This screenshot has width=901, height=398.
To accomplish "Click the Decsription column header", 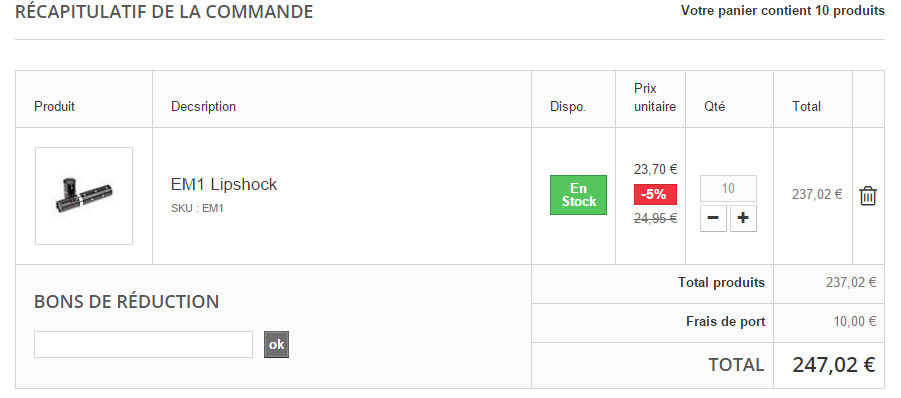I will [x=203, y=107].
